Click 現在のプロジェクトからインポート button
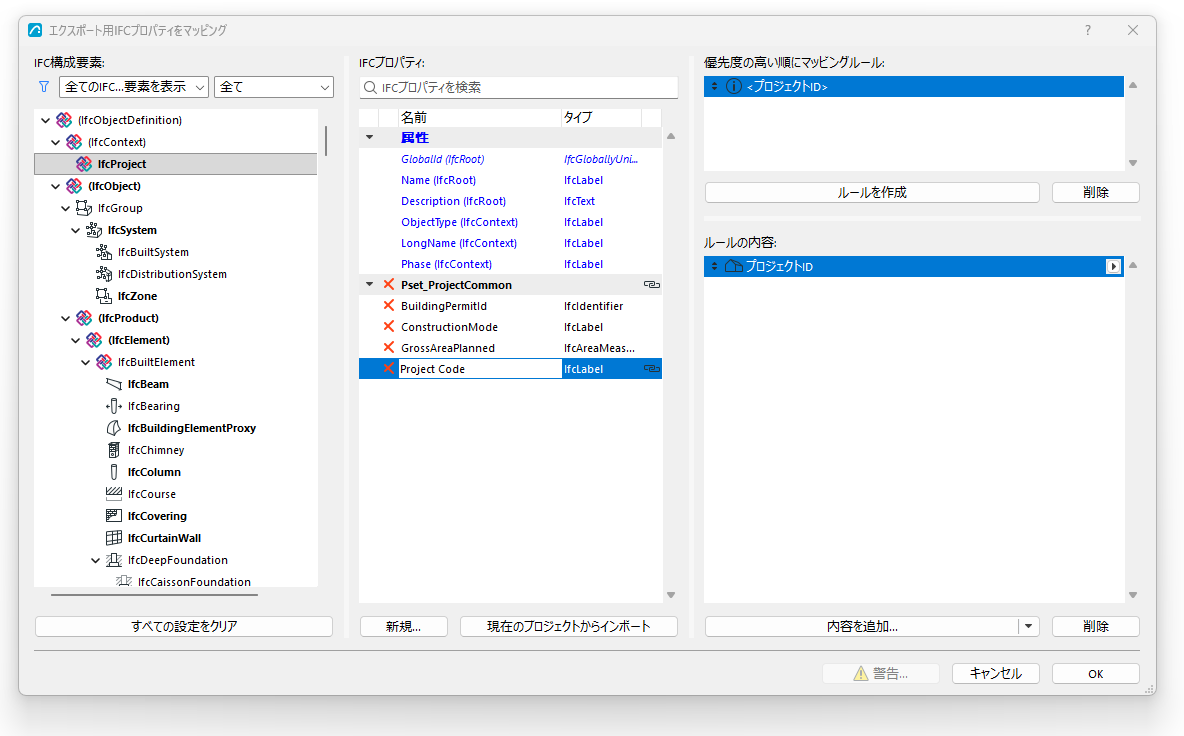Viewport: 1184px width, 736px height. 569,627
